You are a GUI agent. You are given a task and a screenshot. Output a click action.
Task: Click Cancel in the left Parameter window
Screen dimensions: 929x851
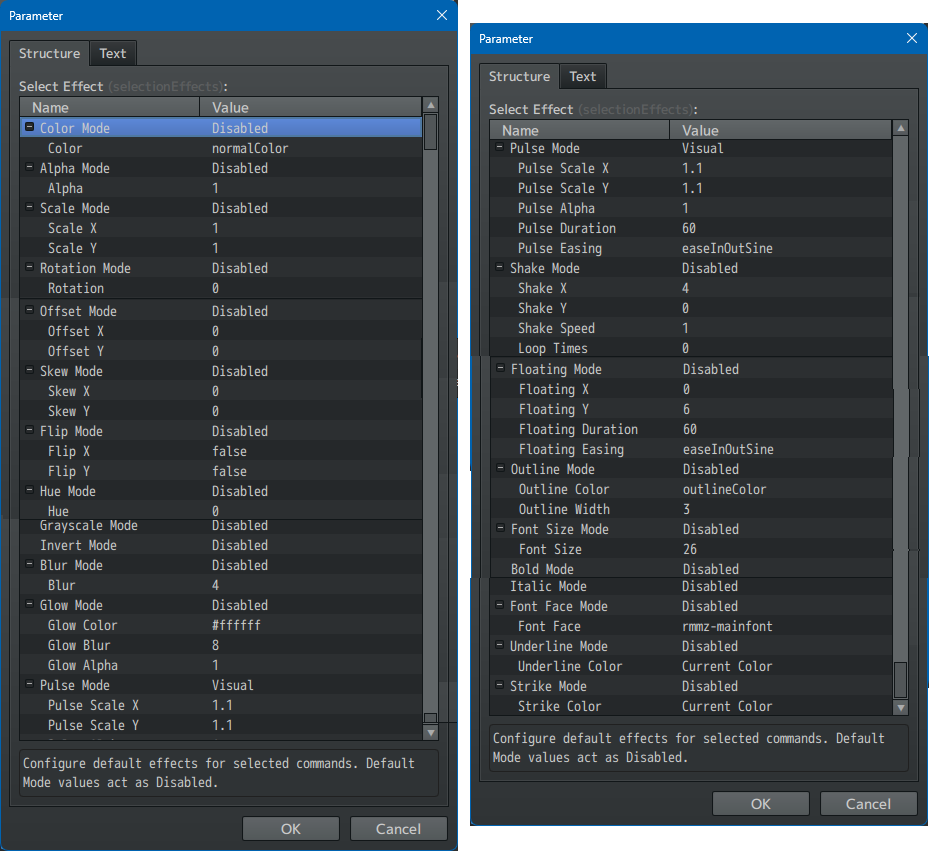coord(398,828)
